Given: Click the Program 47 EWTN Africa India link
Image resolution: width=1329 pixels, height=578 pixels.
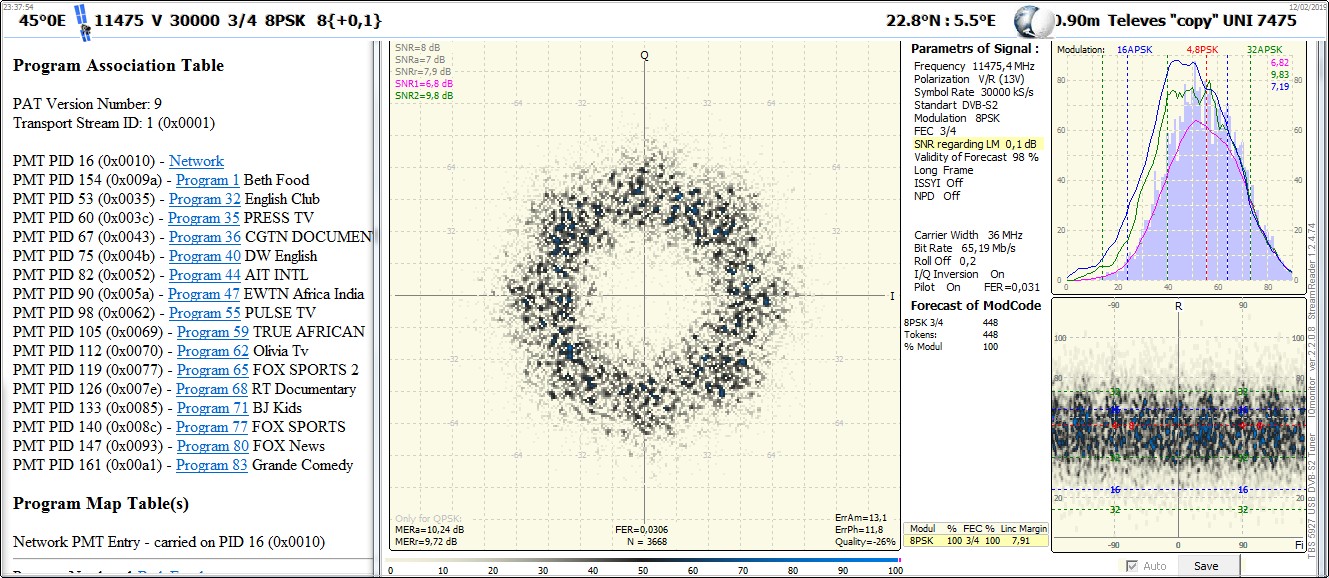Looking at the screenshot, I should pyautogui.click(x=204, y=294).
